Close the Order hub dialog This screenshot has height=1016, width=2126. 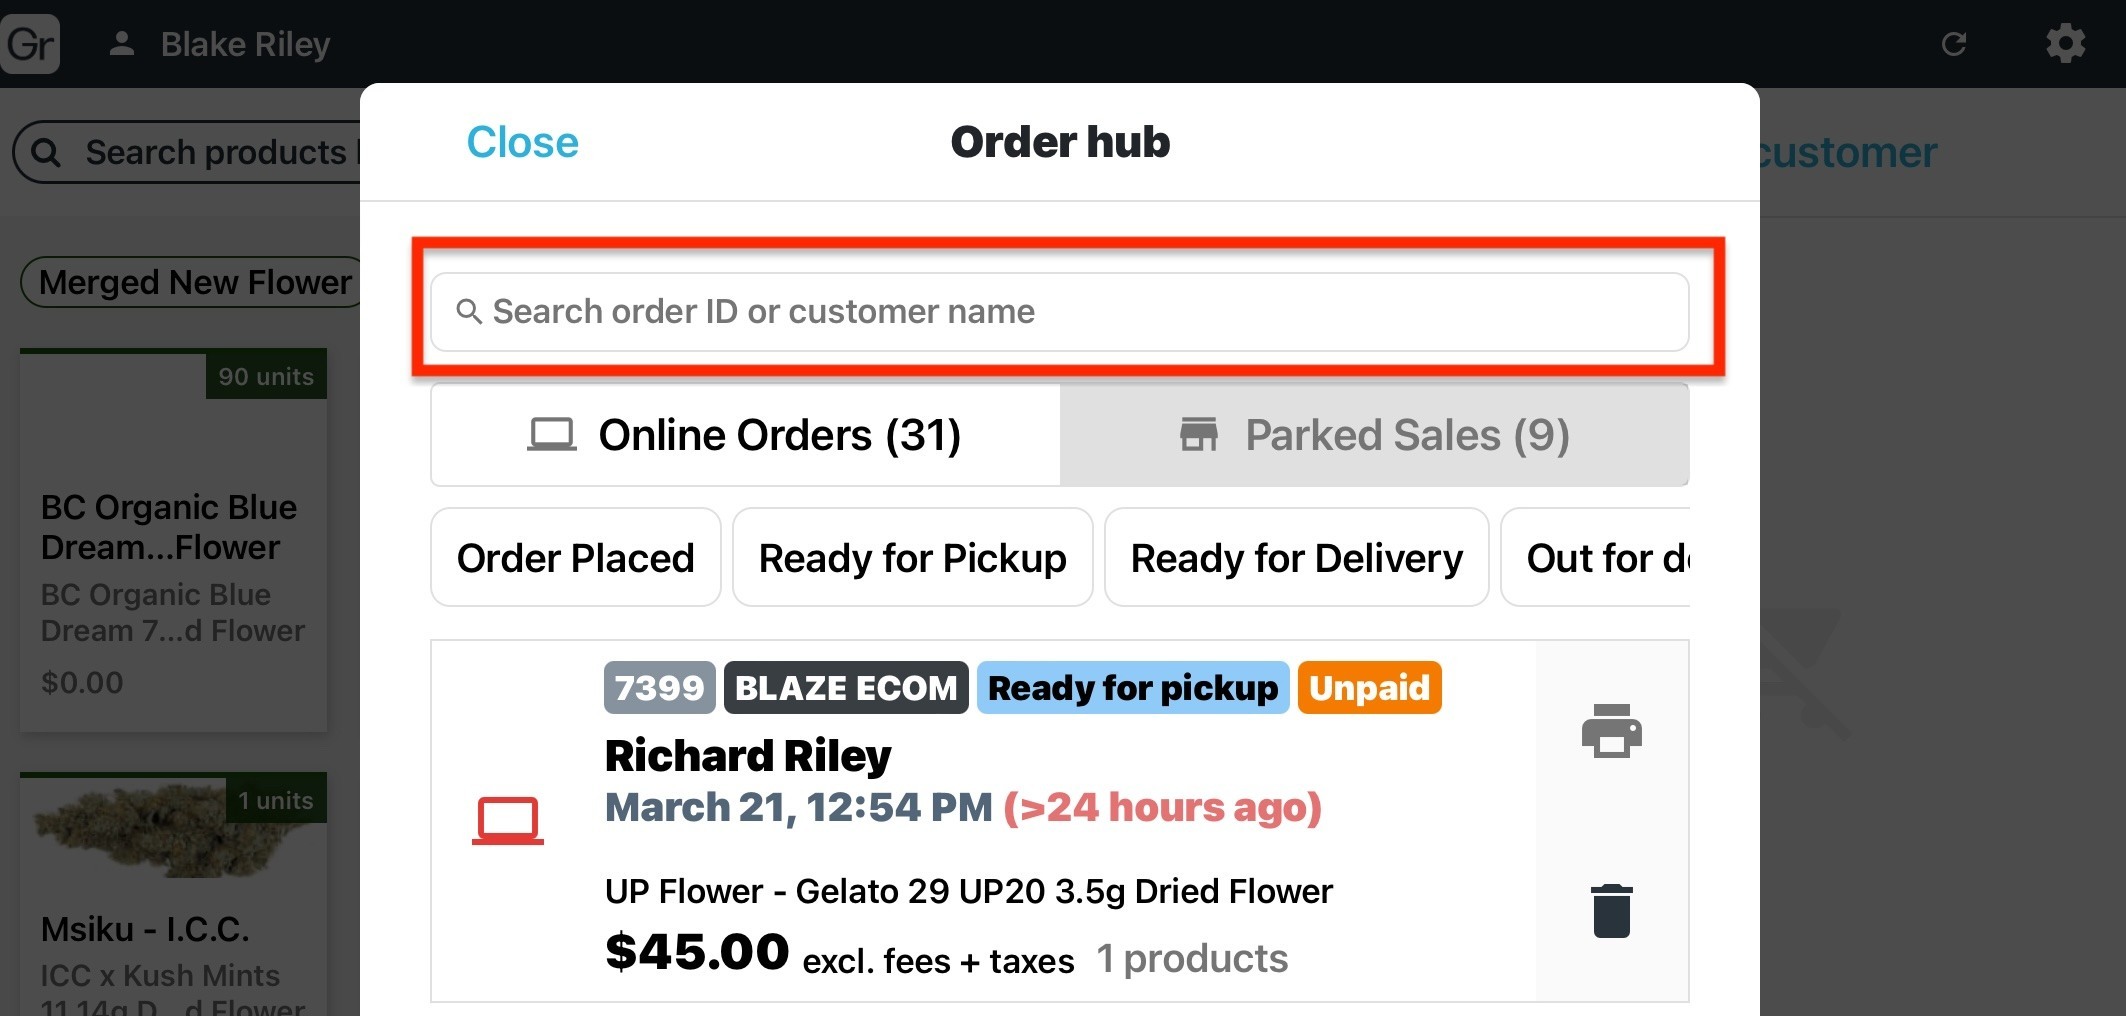tap(522, 142)
